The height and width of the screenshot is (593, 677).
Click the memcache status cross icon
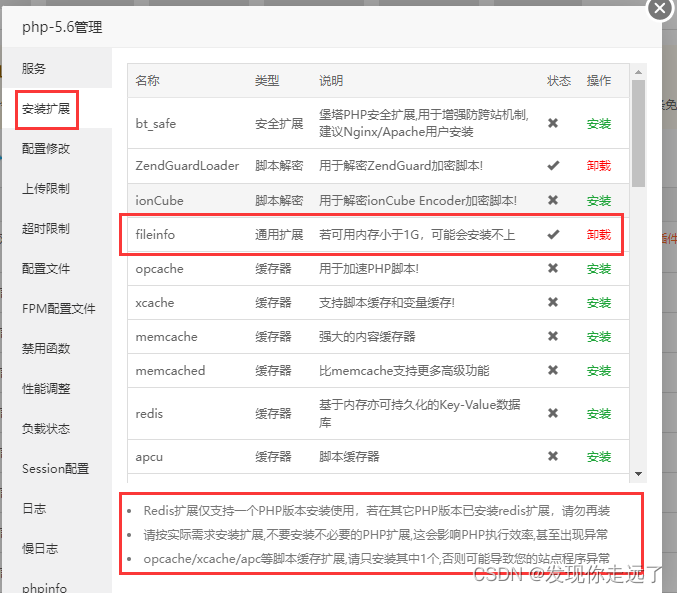(553, 336)
